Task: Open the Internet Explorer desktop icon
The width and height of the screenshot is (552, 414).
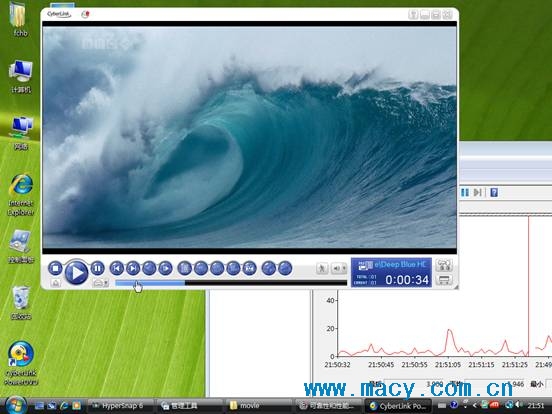Action: click(21, 195)
